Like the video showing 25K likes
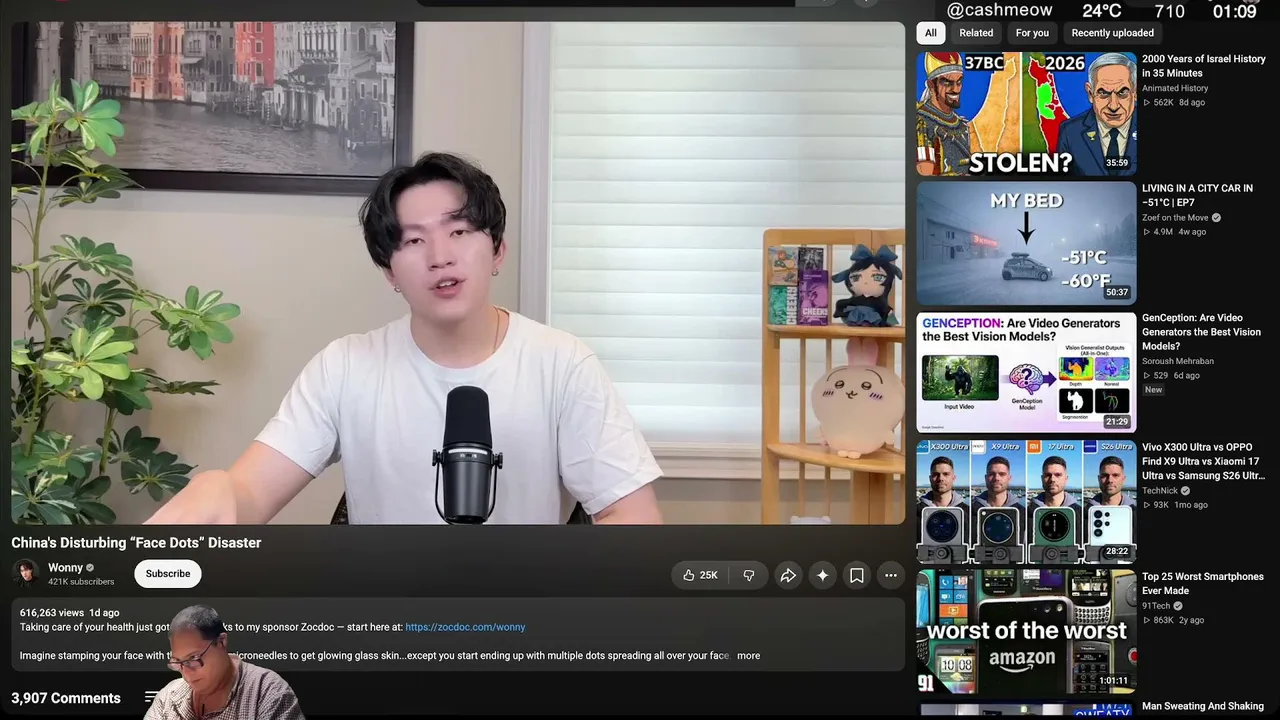 [x=700, y=575]
